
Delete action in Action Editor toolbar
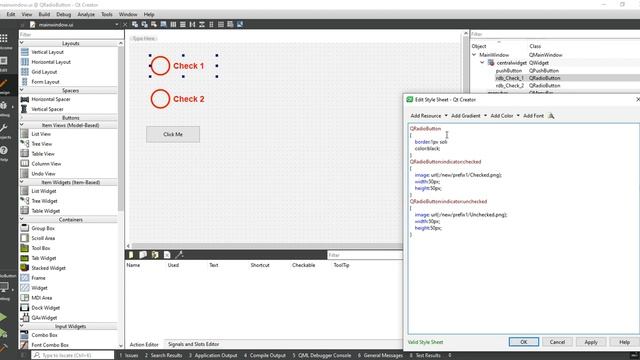(167, 255)
